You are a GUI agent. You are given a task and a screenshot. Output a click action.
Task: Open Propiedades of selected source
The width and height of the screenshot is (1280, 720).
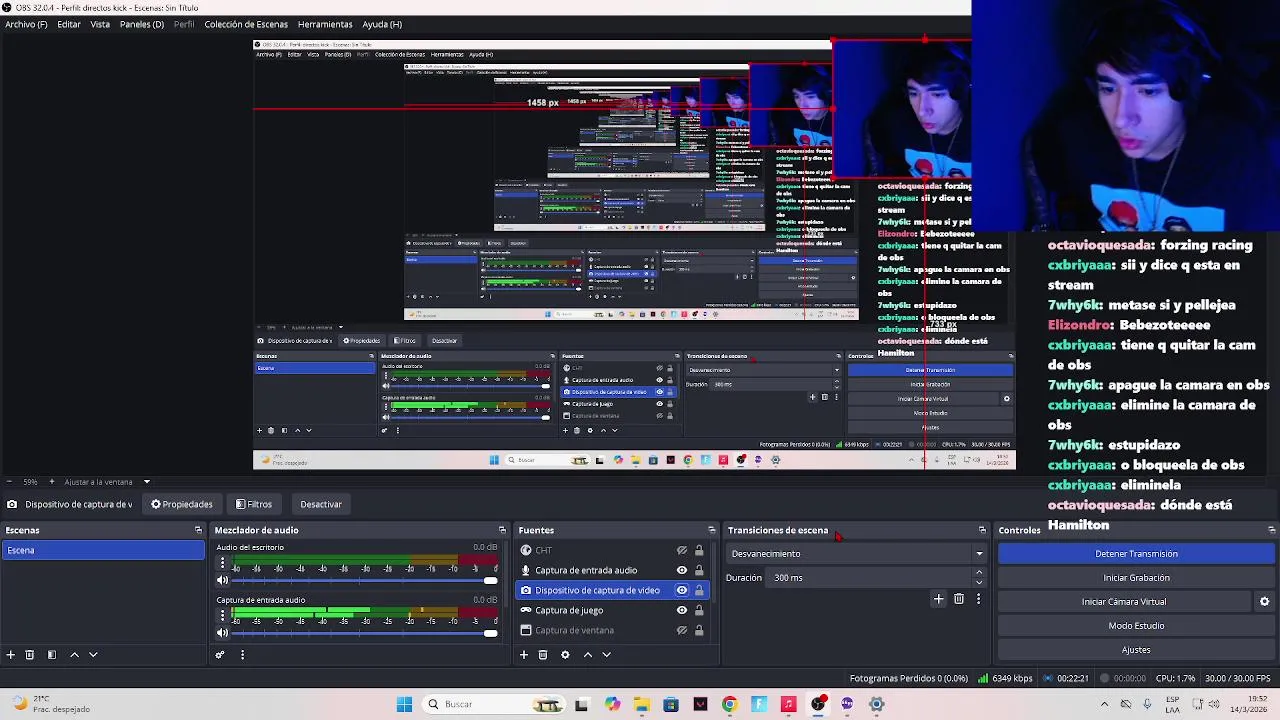point(182,504)
